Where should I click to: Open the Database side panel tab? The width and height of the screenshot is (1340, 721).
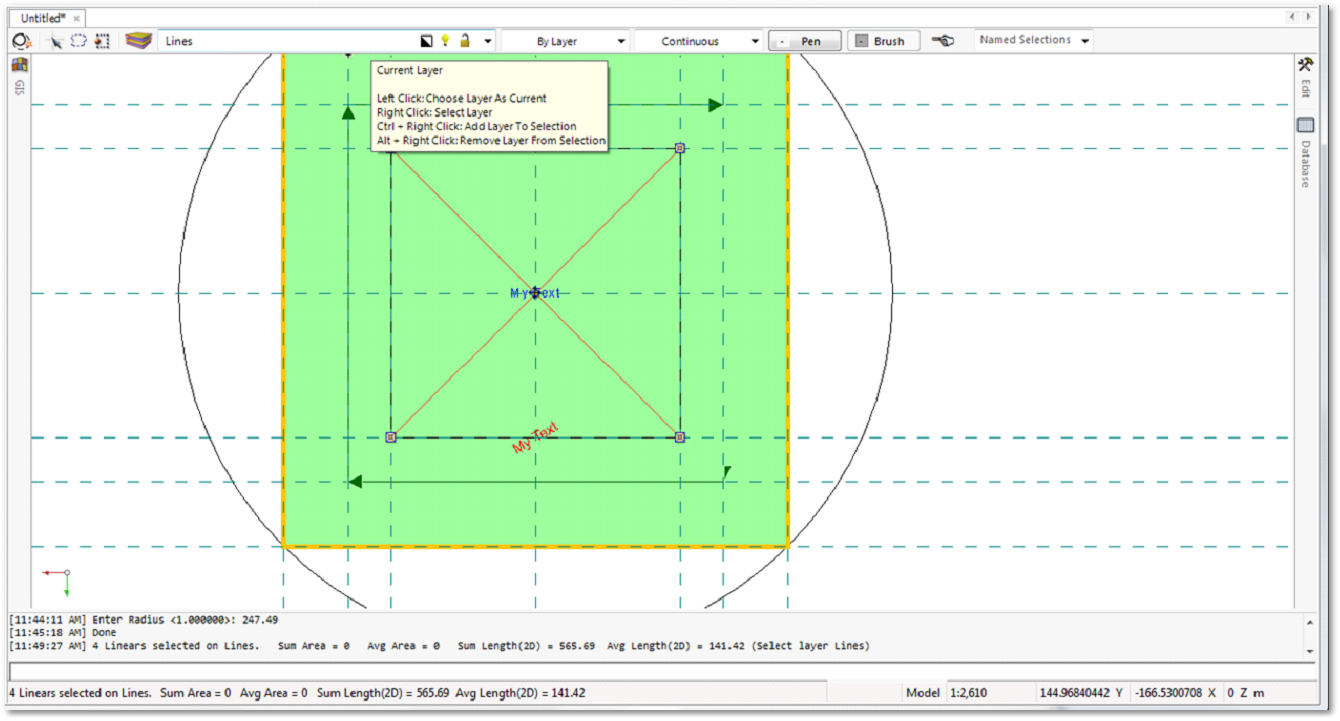click(x=1305, y=163)
